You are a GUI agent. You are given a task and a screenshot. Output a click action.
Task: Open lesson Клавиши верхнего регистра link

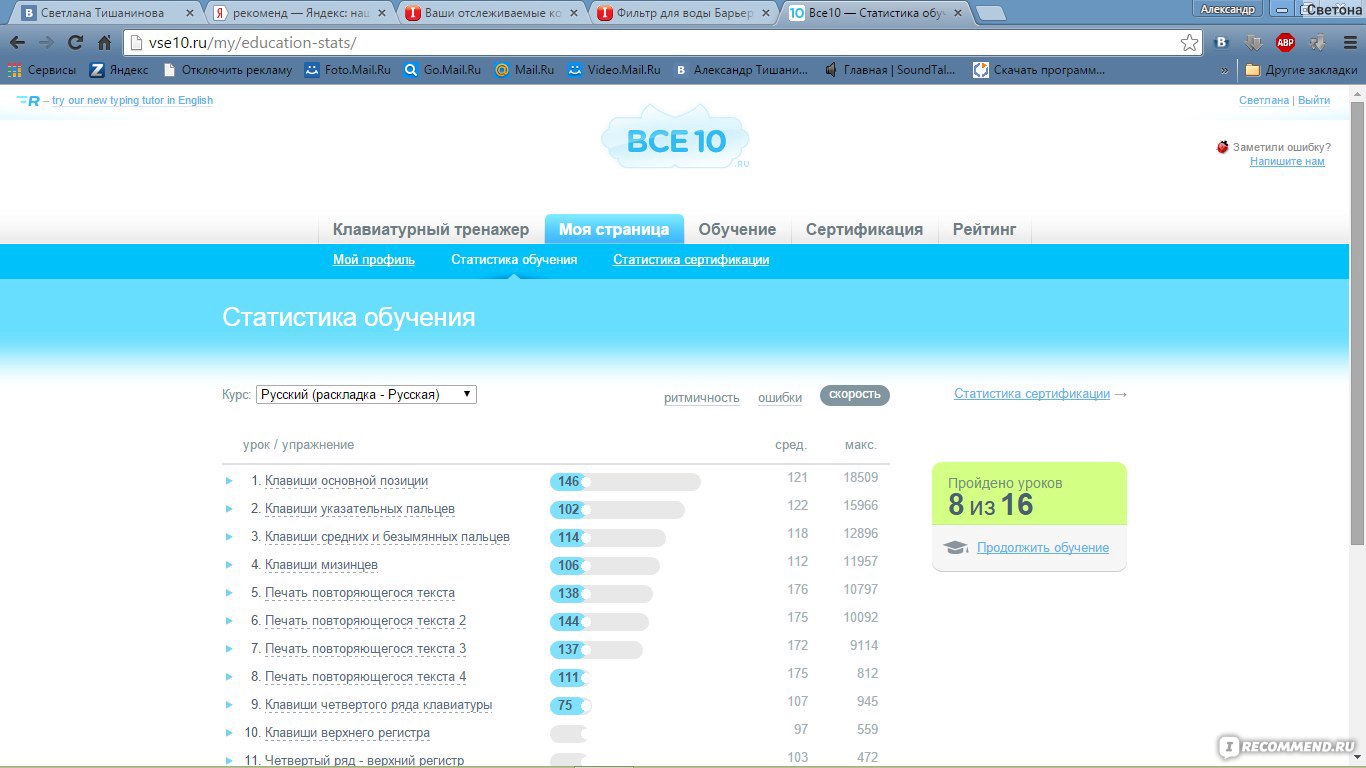[x=347, y=733]
